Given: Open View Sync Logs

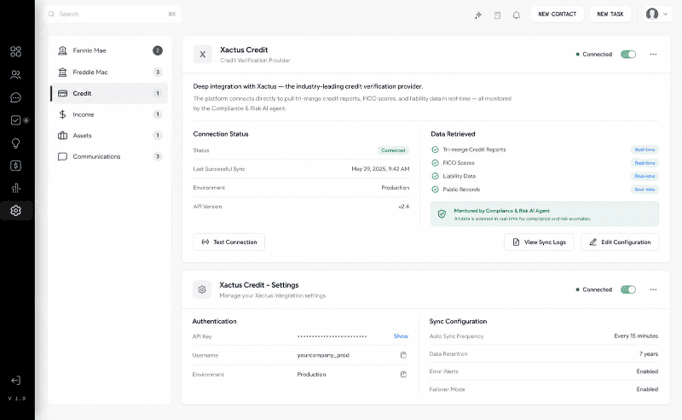Looking at the screenshot, I should click(x=539, y=242).
